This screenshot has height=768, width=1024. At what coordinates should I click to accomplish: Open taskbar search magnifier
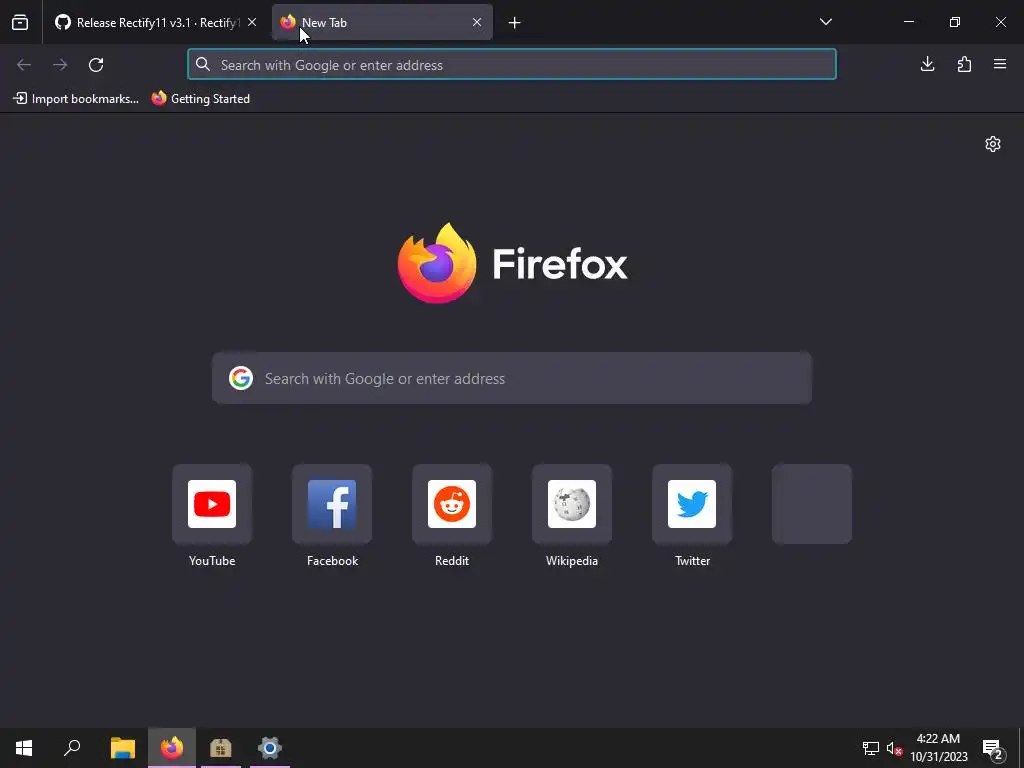pyautogui.click(x=72, y=748)
